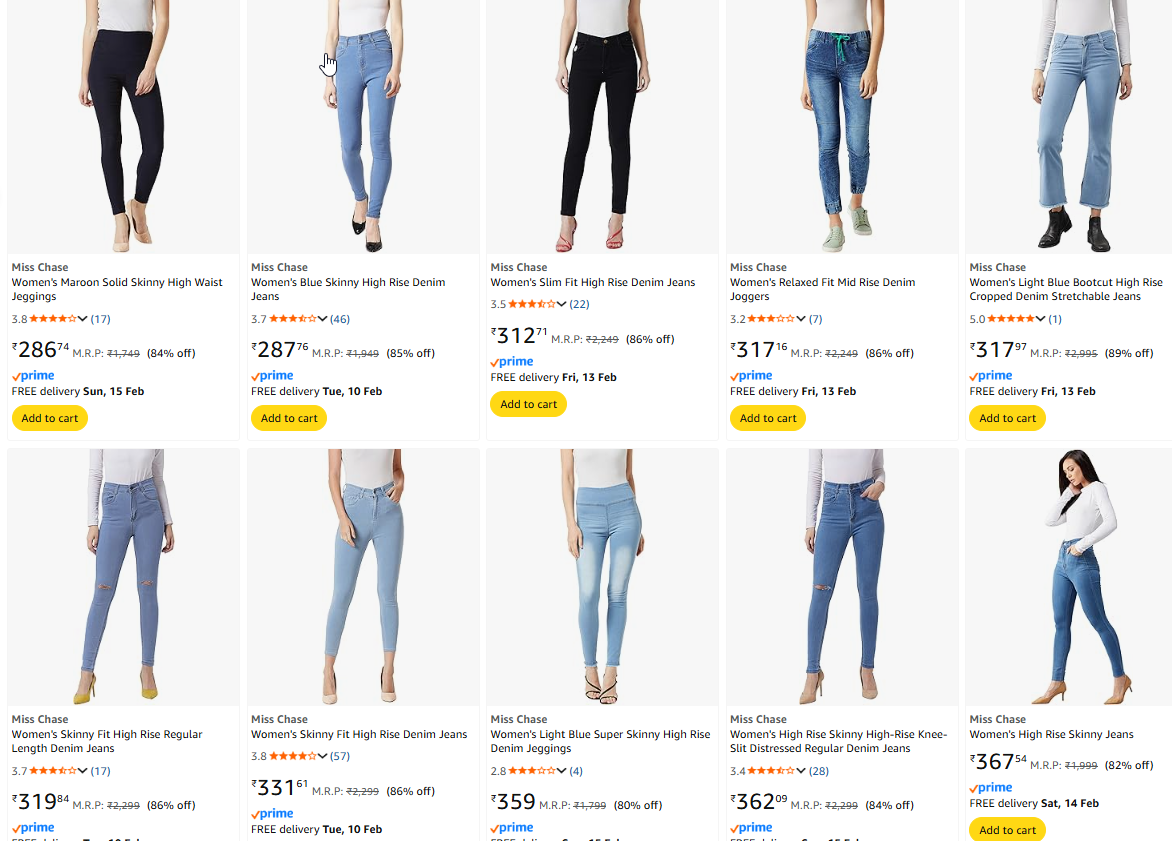Click the Prime logo under the ₹367.54 price
This screenshot has width=1172, height=841.
[x=991, y=788]
